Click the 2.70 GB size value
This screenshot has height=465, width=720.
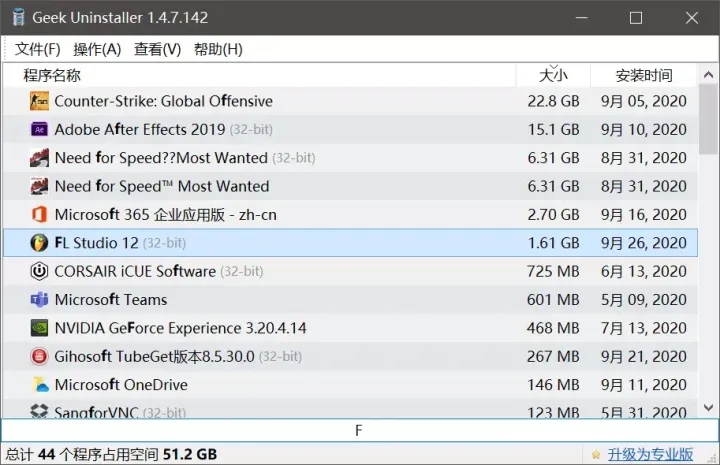[x=553, y=214]
